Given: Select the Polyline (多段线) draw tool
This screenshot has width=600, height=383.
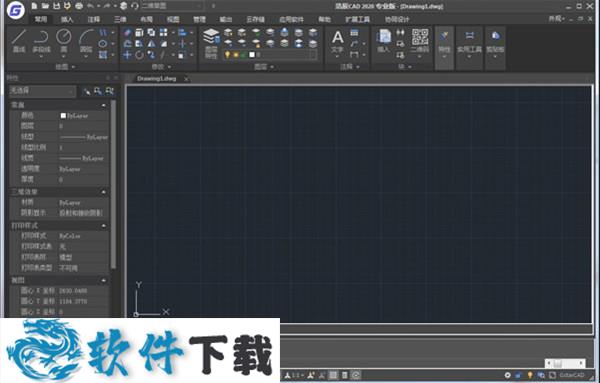Looking at the screenshot, I should click(41, 41).
